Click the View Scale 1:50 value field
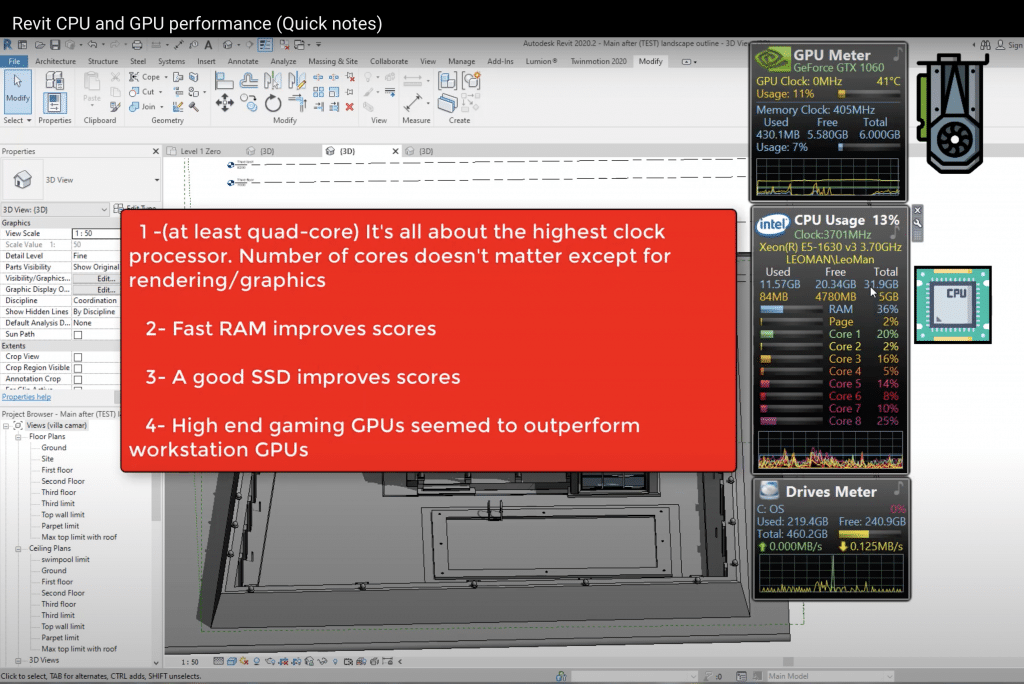The height and width of the screenshot is (684, 1024). (x=96, y=233)
